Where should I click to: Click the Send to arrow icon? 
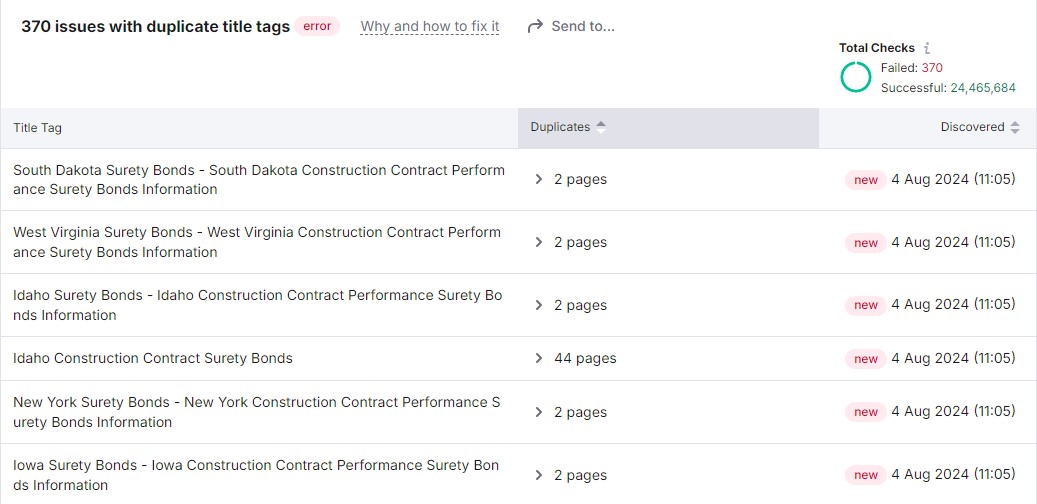pos(535,26)
